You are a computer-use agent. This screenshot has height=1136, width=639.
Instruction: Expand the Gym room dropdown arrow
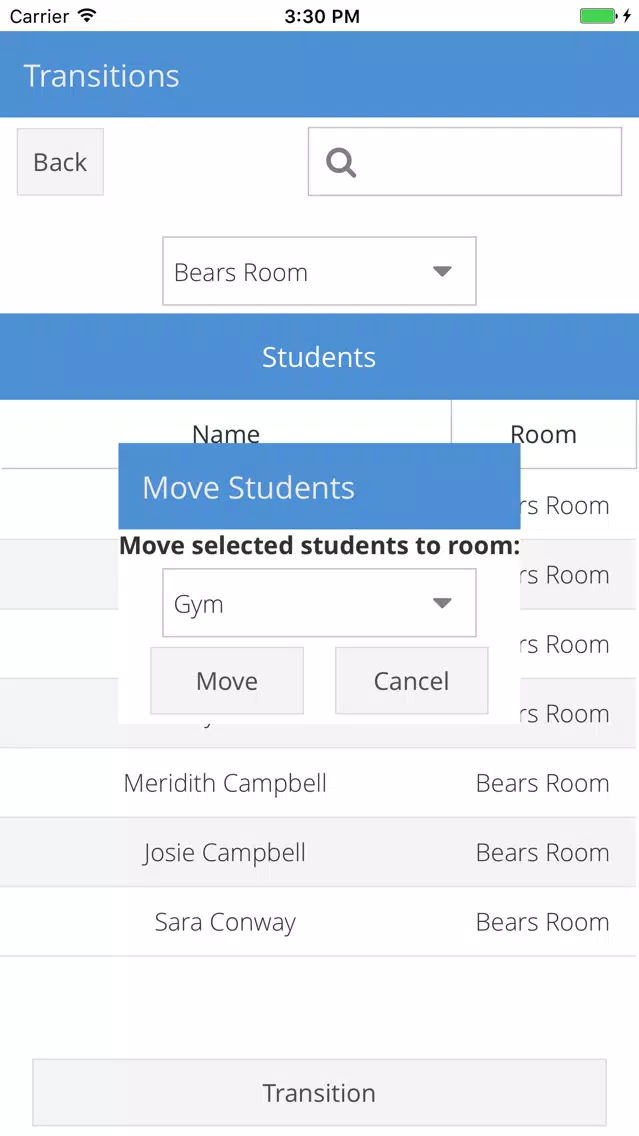tap(442, 603)
